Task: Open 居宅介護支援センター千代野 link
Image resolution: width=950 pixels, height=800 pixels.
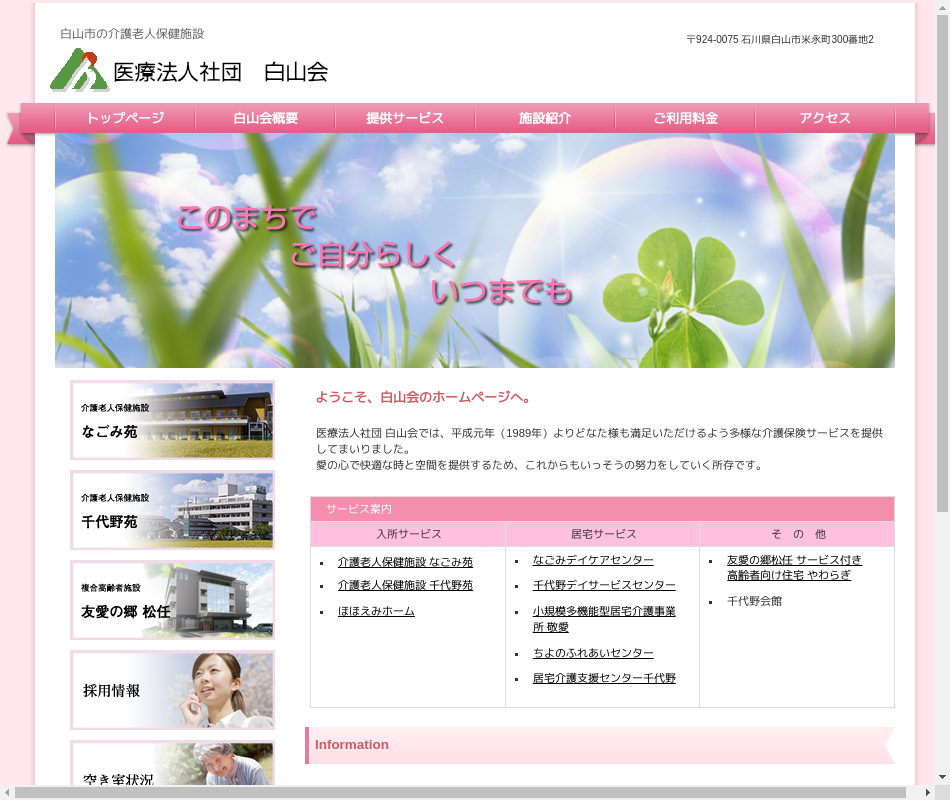Action: coord(604,678)
